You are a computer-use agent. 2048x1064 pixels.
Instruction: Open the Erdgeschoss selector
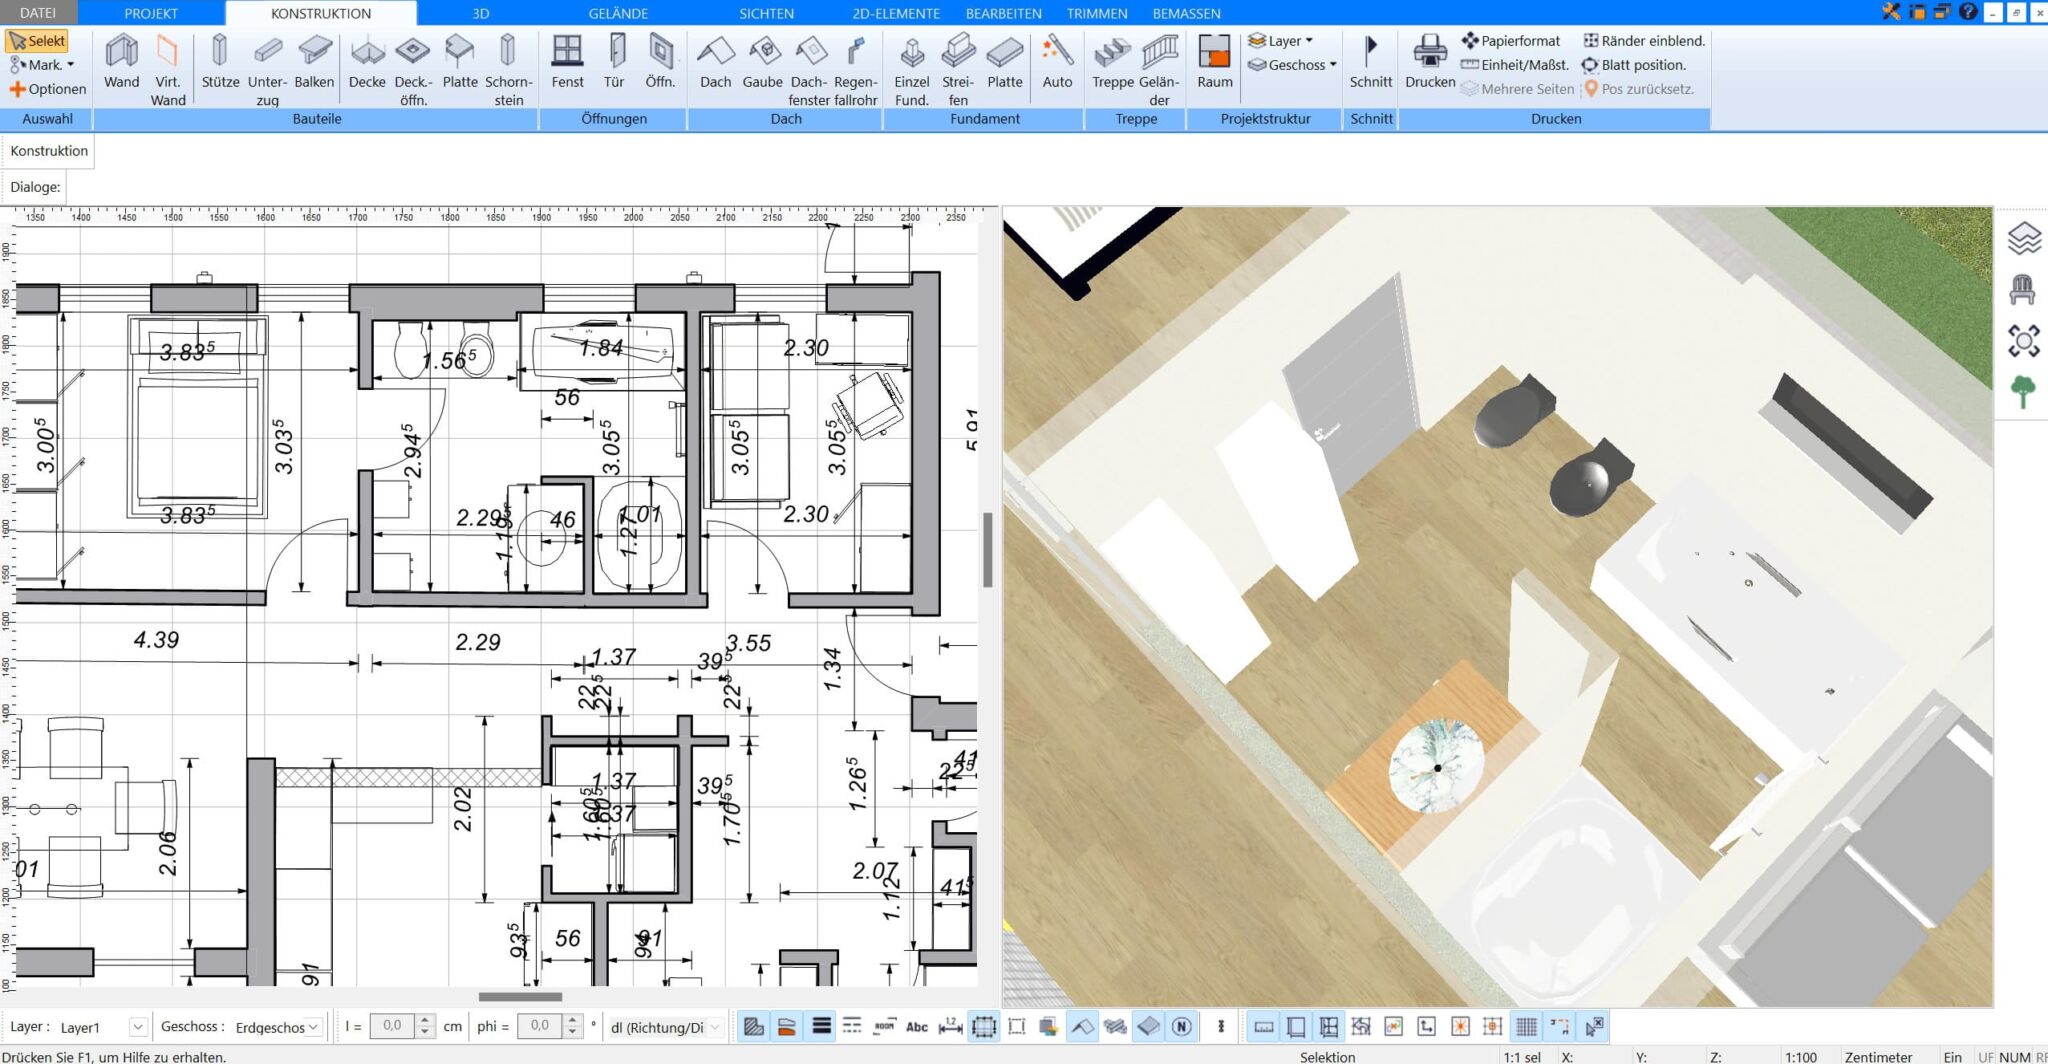(275, 1026)
